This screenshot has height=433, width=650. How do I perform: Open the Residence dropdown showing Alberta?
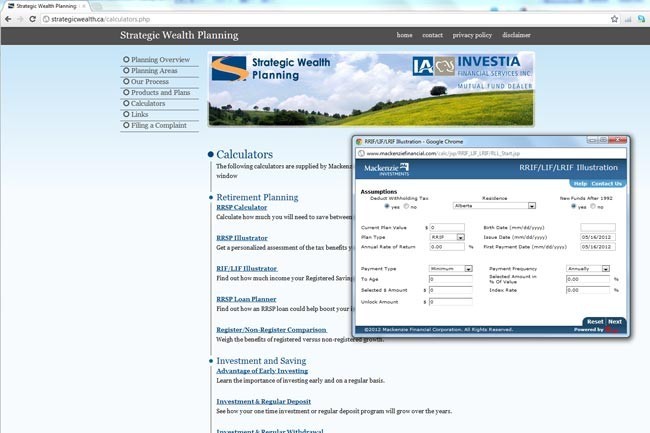coord(494,206)
